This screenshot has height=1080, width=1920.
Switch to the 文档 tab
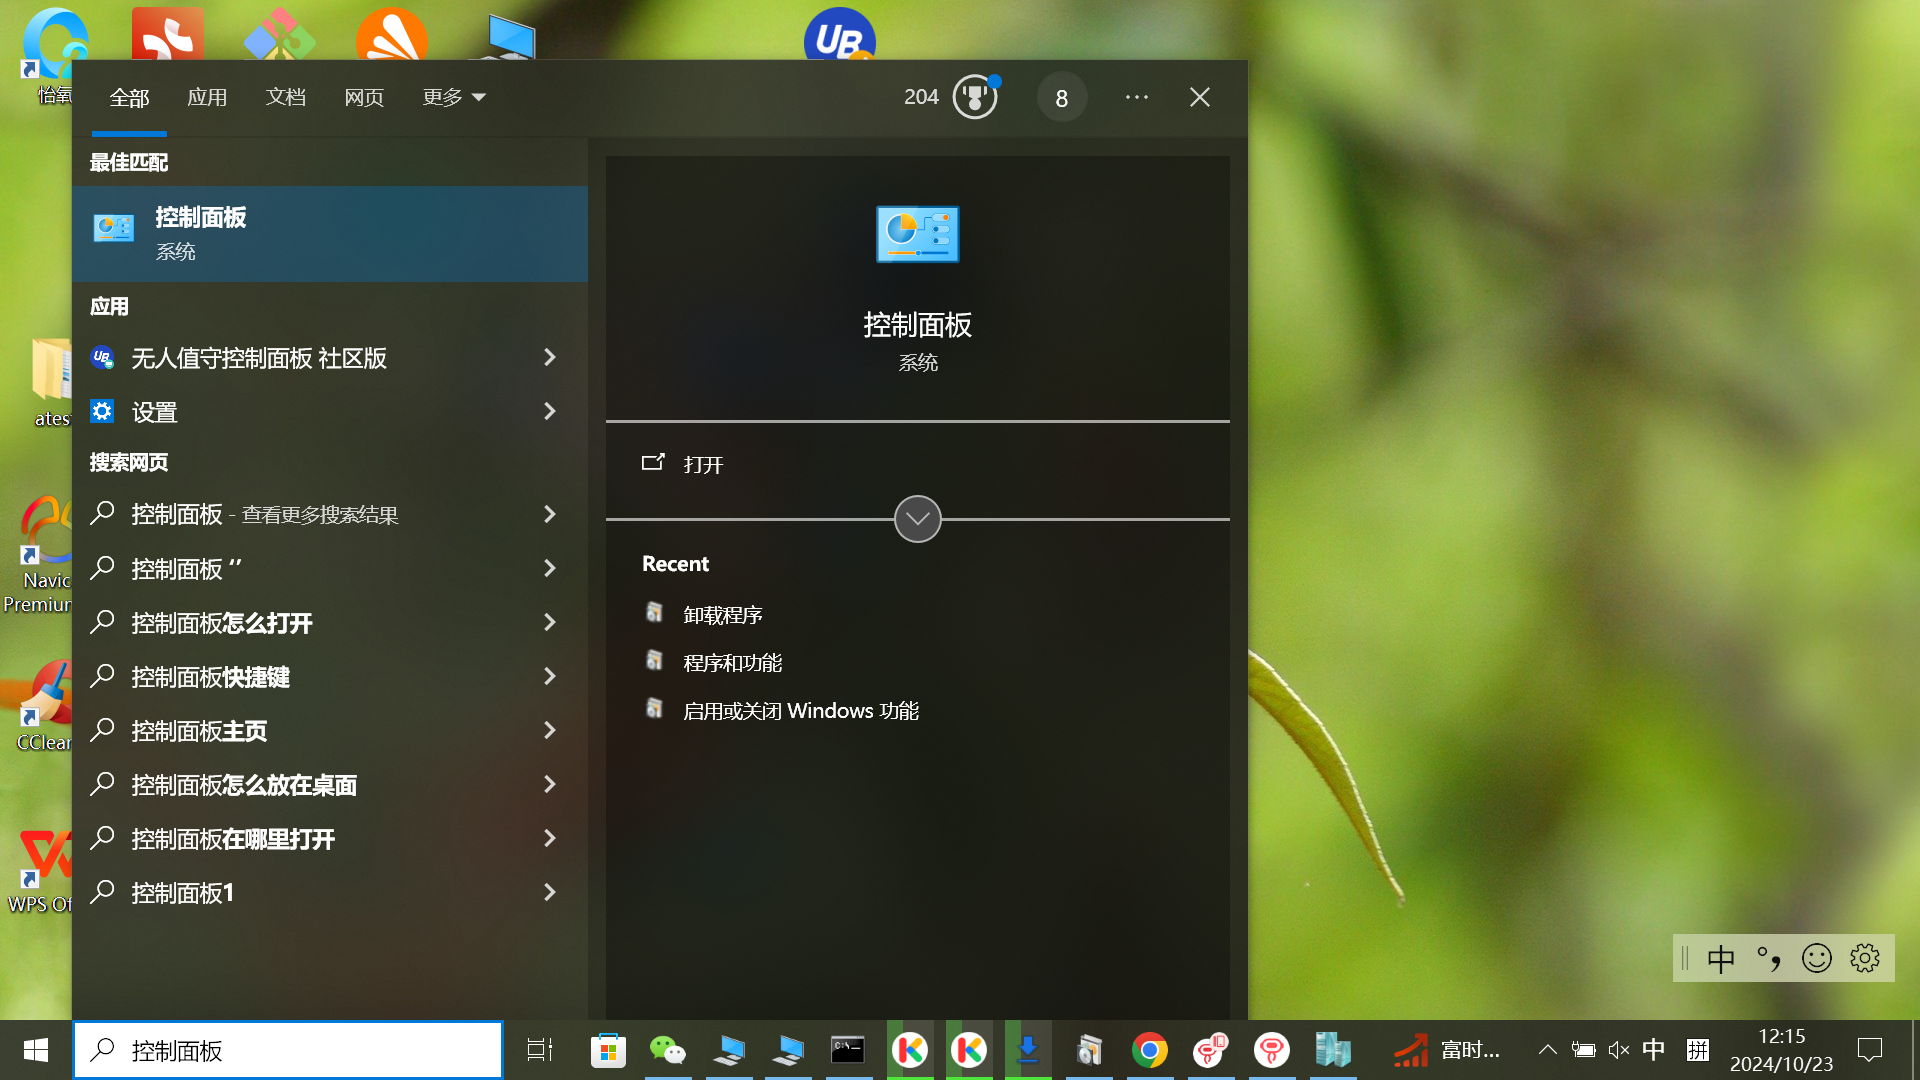(285, 97)
